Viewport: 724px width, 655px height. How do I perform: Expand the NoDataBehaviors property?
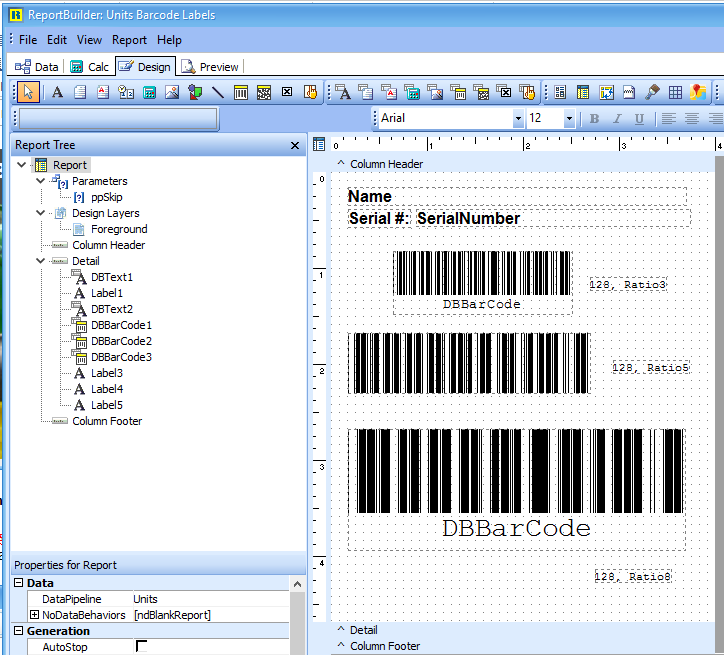pyautogui.click(x=34, y=615)
